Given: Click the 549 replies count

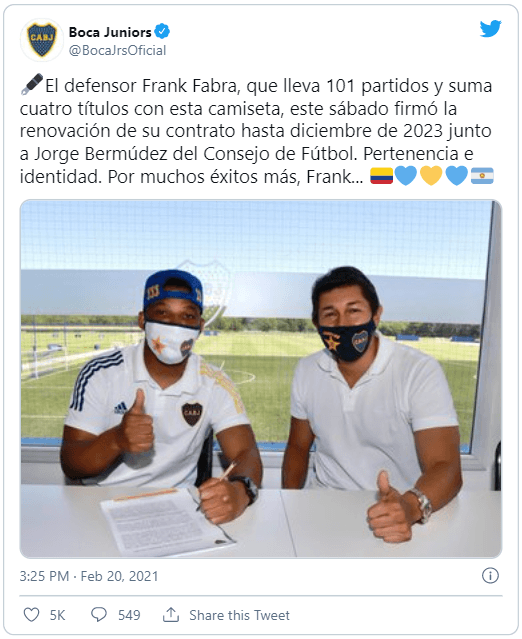Looking at the screenshot, I should [129, 615].
